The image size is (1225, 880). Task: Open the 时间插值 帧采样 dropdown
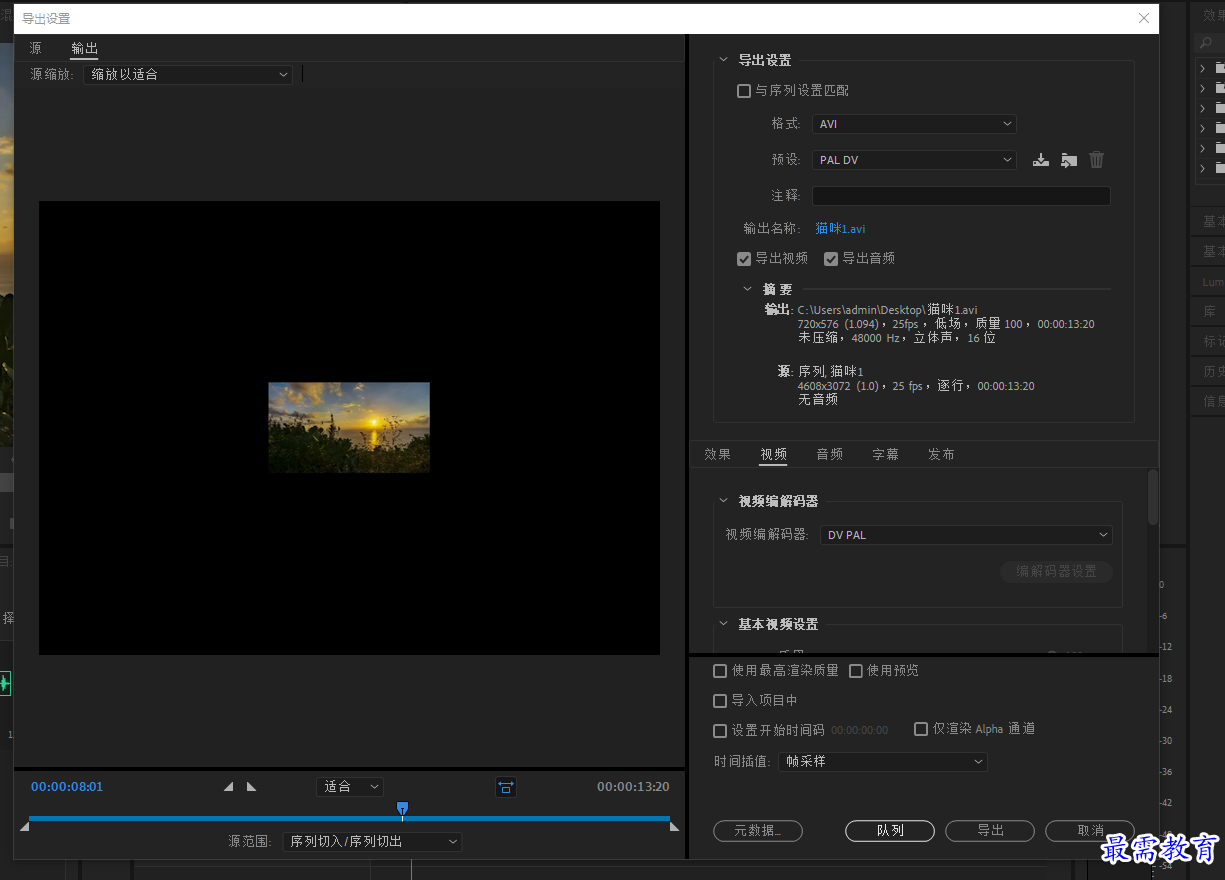click(882, 762)
